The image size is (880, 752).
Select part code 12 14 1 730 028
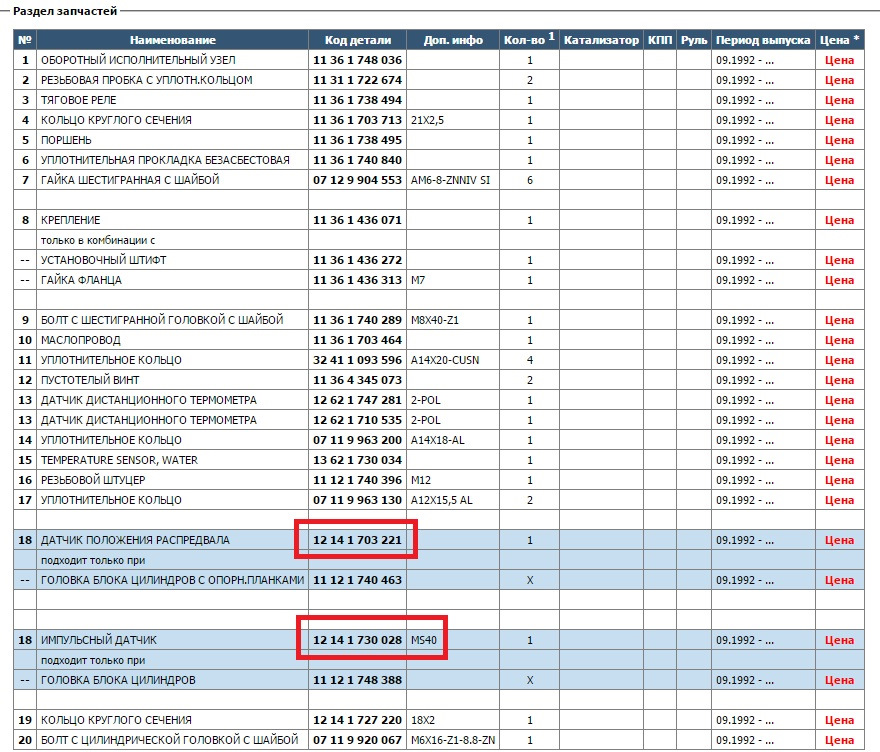click(358, 640)
